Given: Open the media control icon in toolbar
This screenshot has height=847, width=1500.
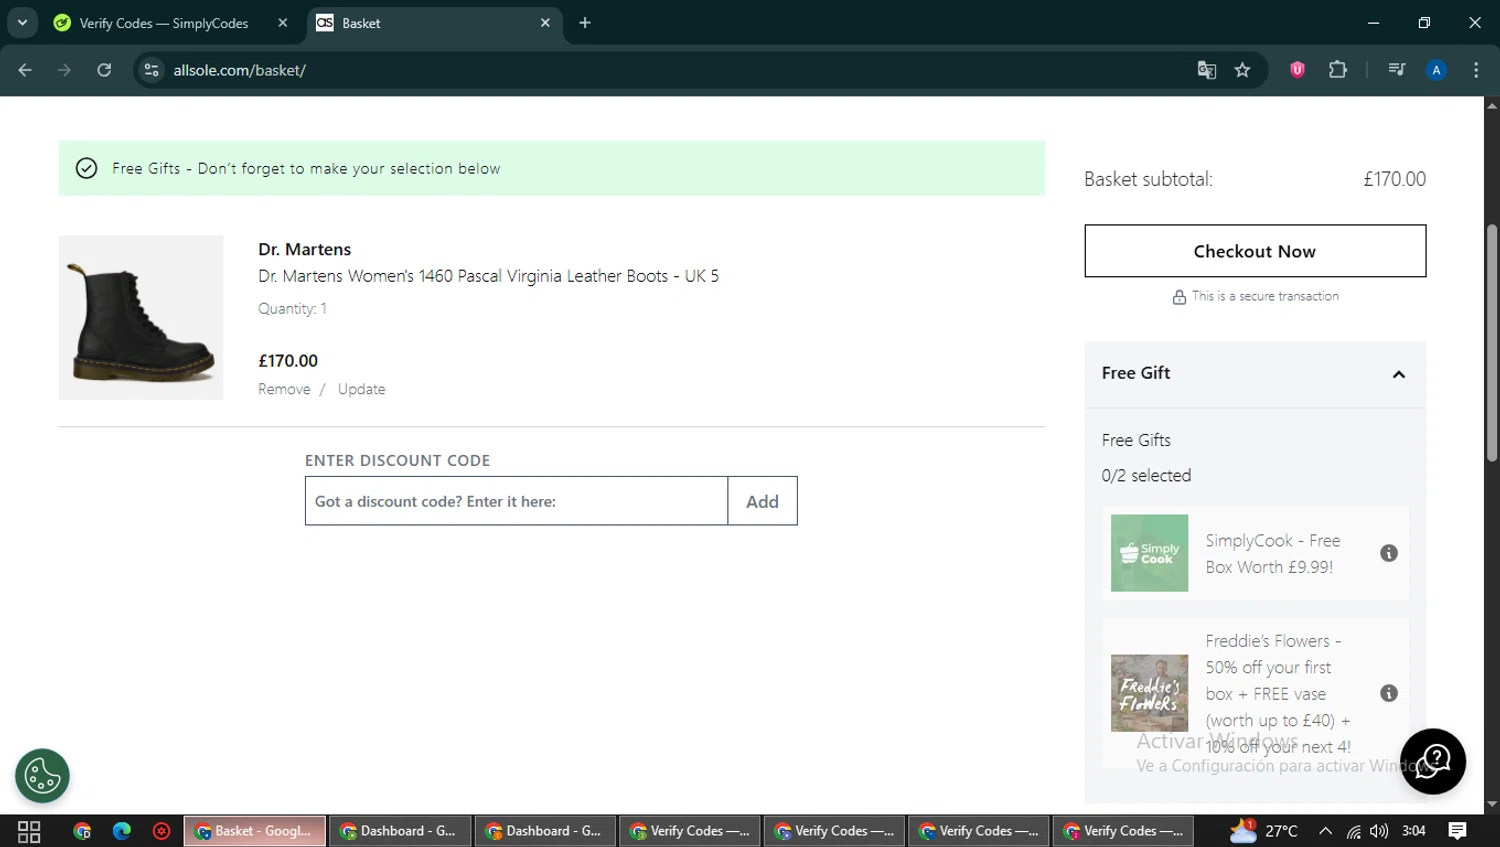Looking at the screenshot, I should (1397, 70).
